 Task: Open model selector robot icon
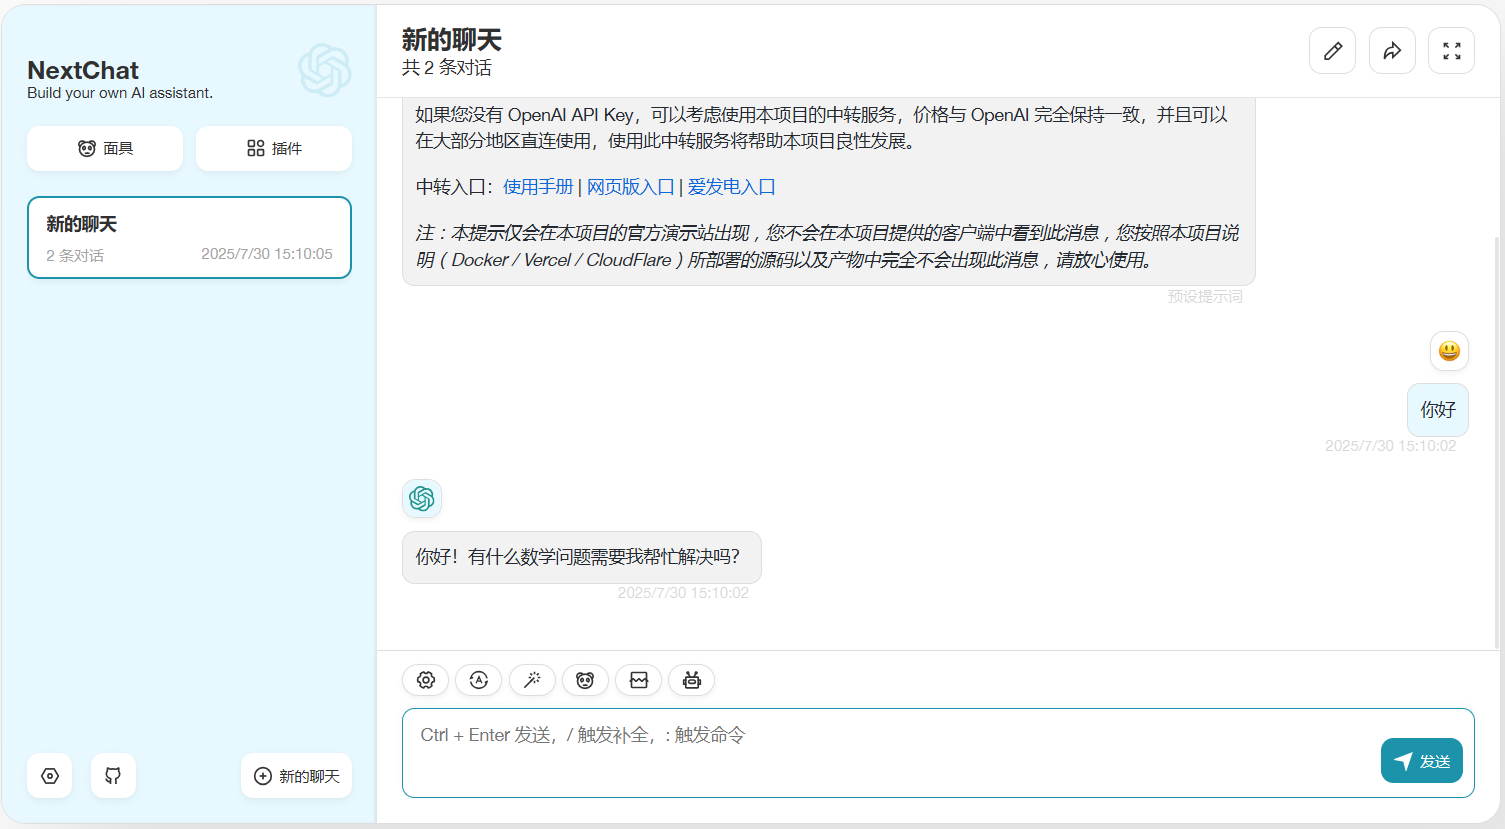[692, 680]
